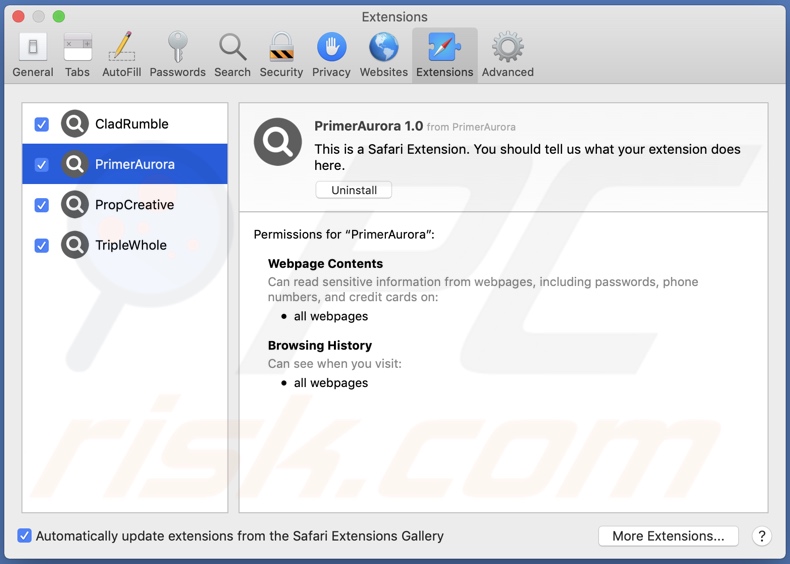Close the Extensions window
The image size is (790, 564).
tap(18, 17)
